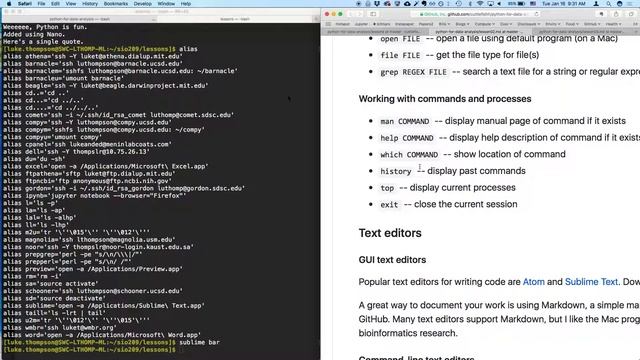Open the Window menu

tap(166, 4)
